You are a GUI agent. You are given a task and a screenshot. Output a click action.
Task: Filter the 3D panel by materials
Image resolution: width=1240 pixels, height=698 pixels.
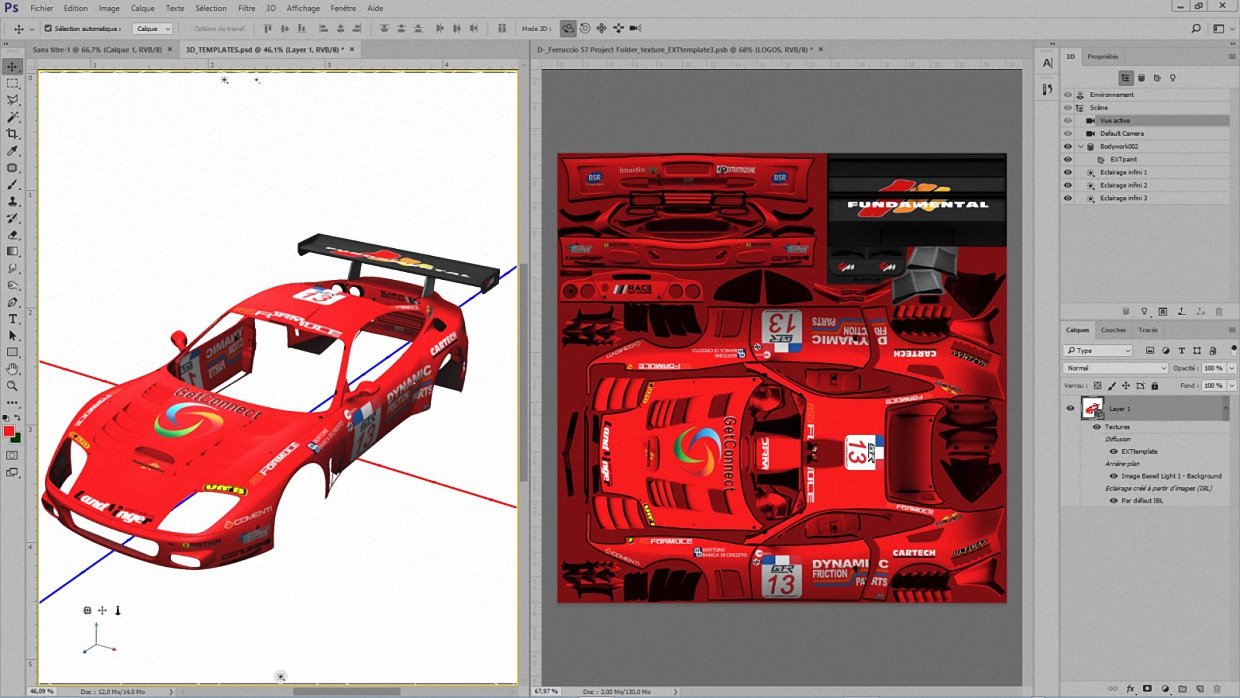pos(1157,78)
